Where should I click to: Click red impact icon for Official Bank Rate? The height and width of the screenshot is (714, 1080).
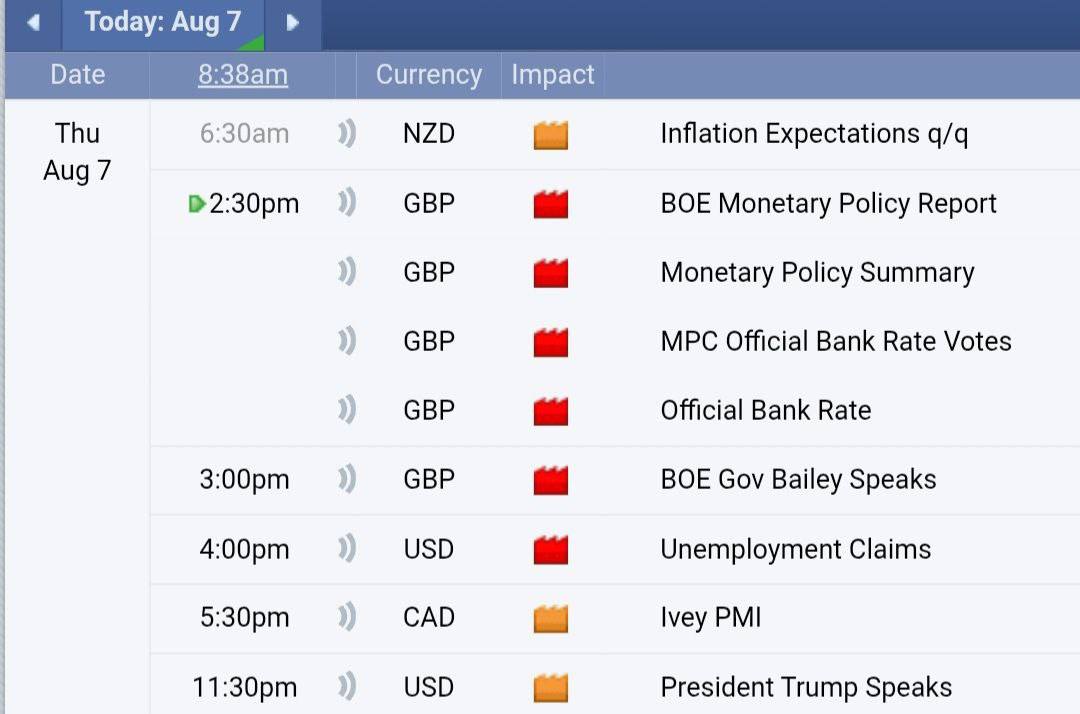551,412
